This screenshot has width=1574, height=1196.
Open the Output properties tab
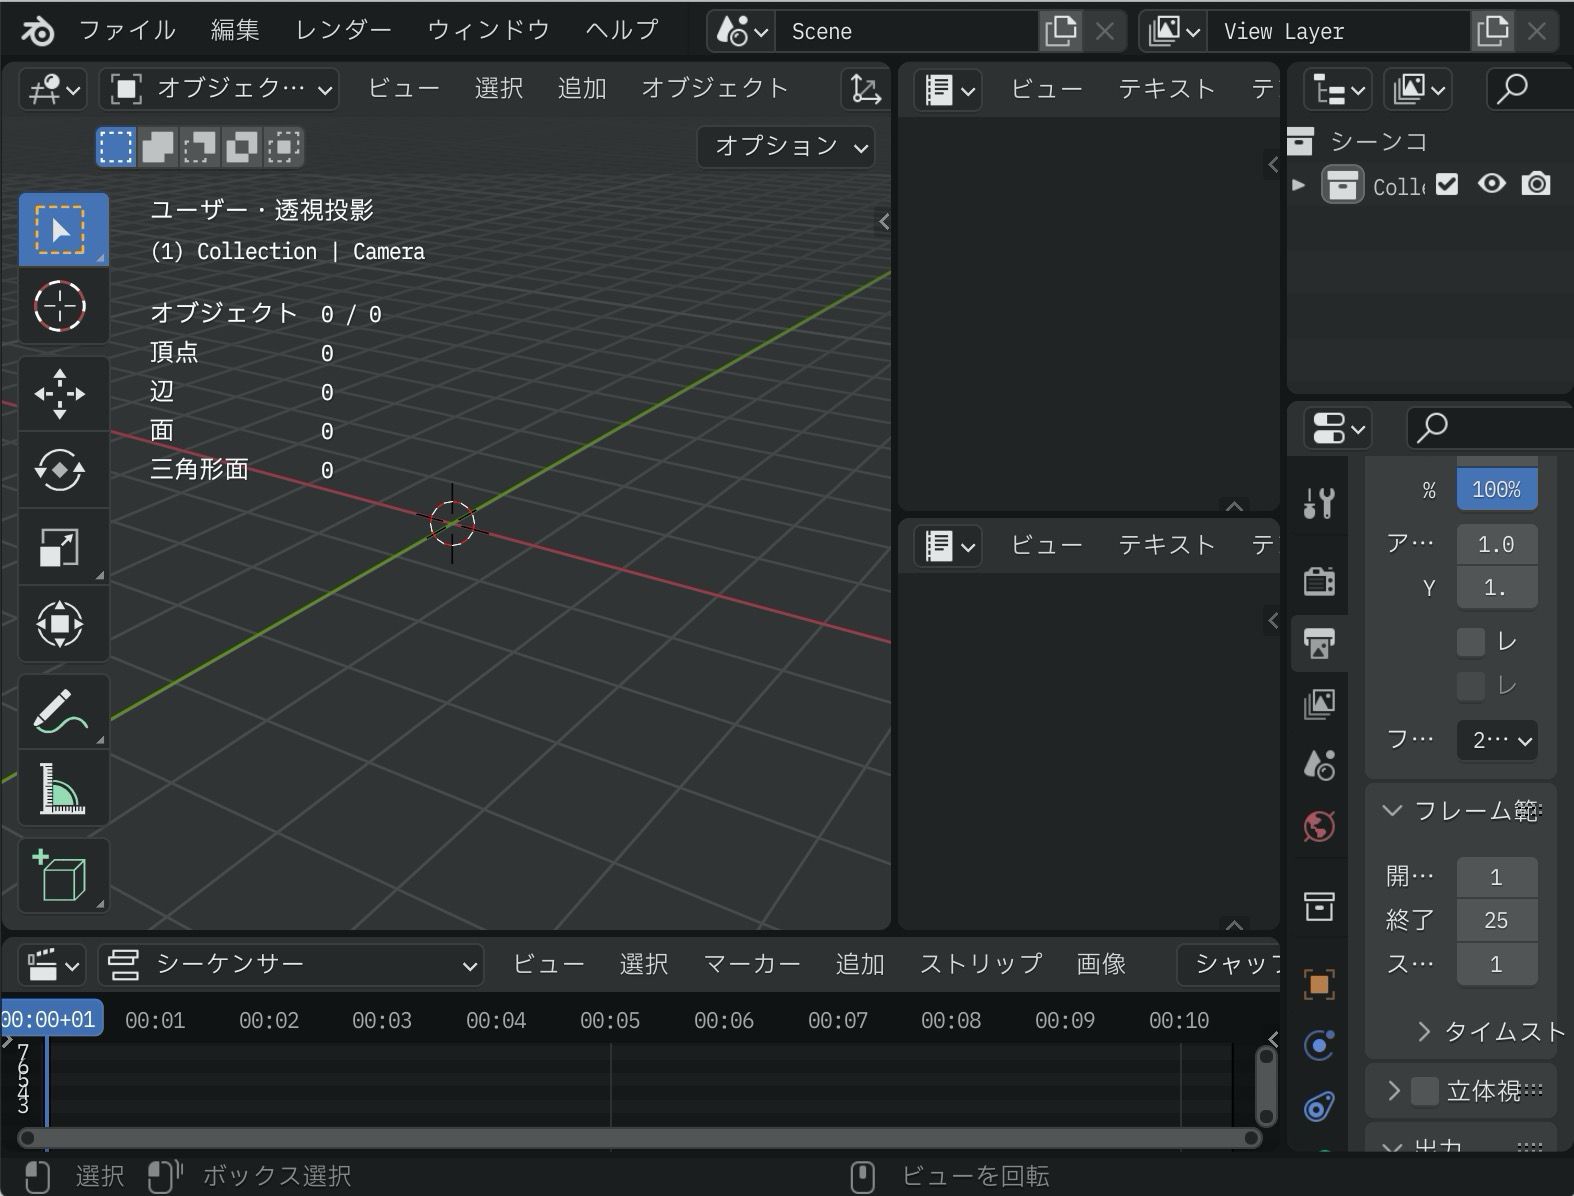1319,643
